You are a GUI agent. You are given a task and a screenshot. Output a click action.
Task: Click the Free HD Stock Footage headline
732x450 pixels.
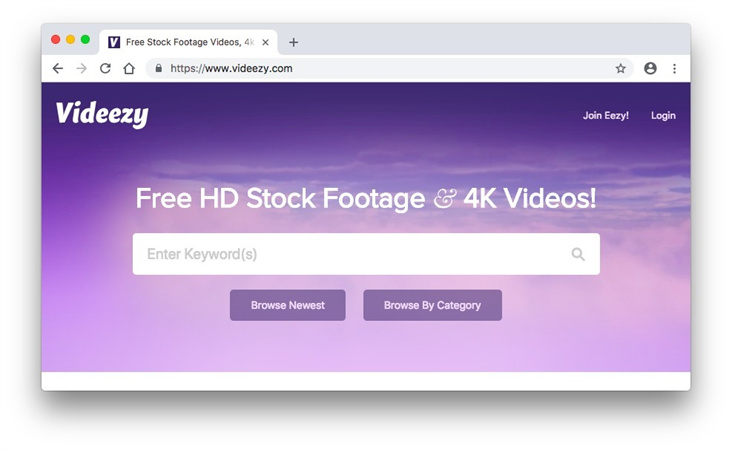[366, 198]
